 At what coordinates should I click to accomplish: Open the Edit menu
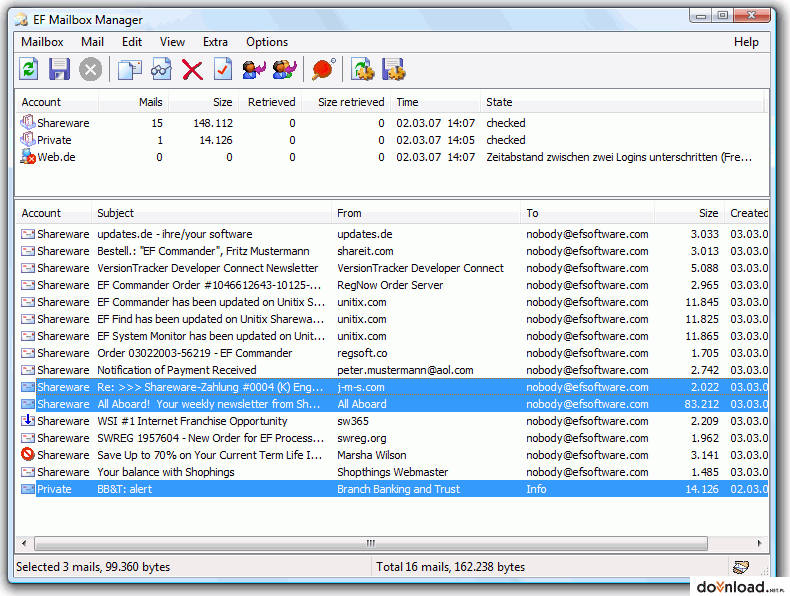[132, 42]
